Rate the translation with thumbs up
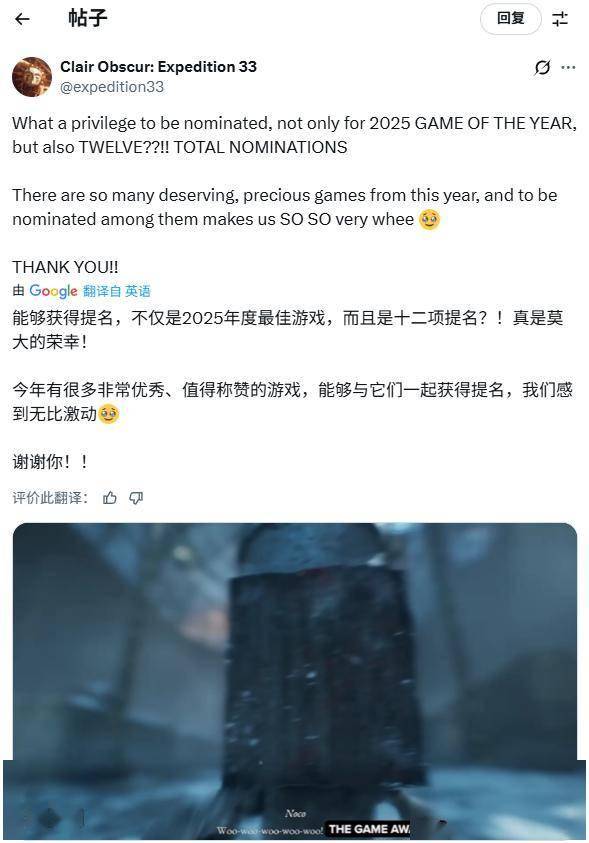Screen dimensions: 589x843 pos(110,498)
